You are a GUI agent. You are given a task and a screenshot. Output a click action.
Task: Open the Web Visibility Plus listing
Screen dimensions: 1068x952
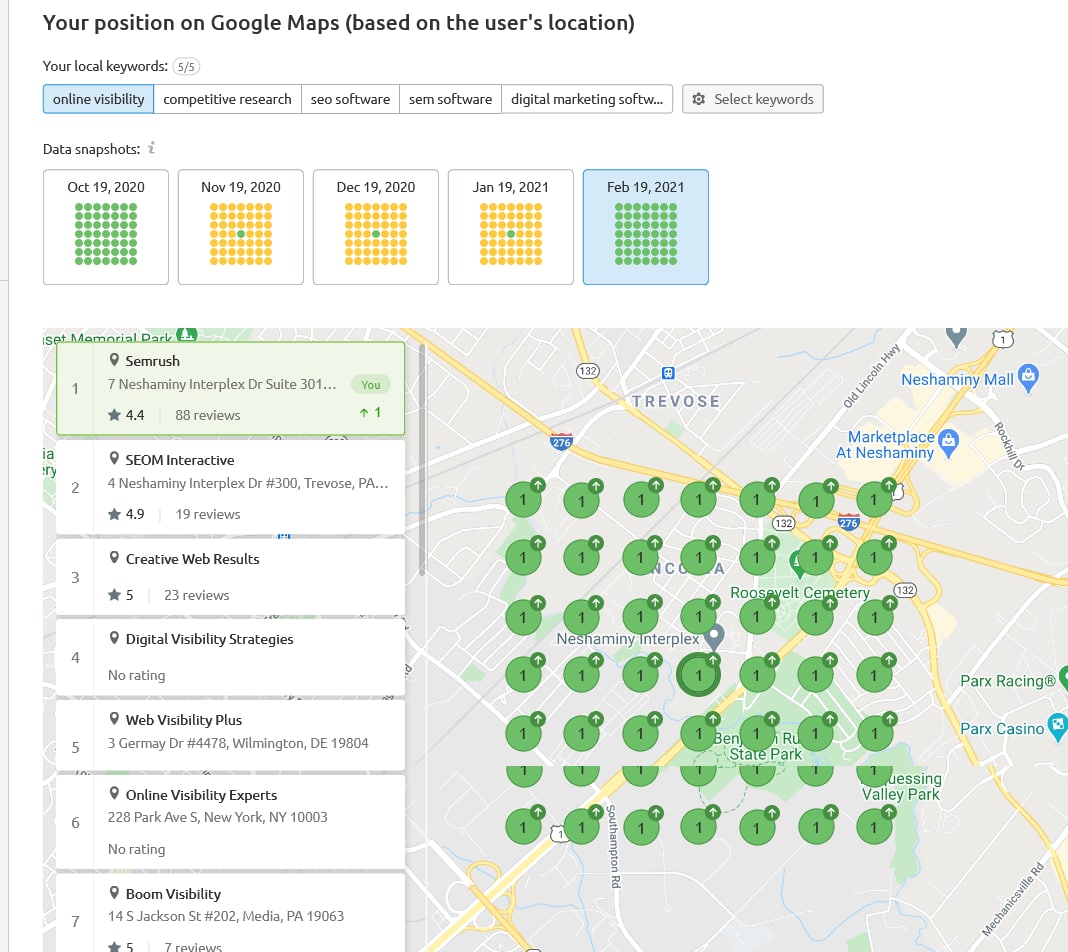[x=230, y=735]
